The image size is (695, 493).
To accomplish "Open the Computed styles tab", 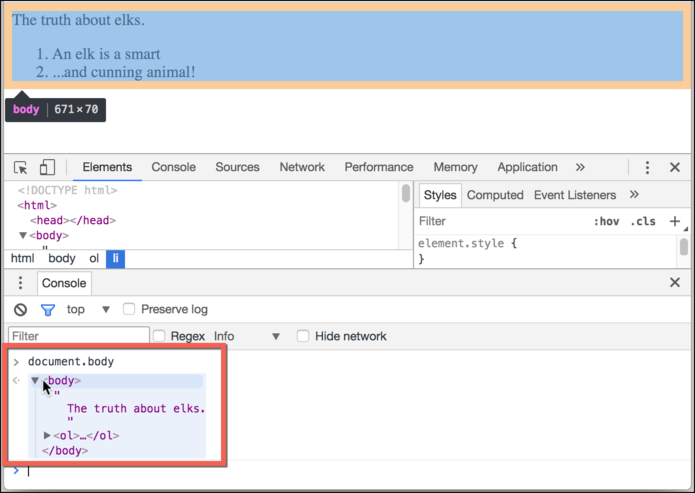I will pos(495,196).
